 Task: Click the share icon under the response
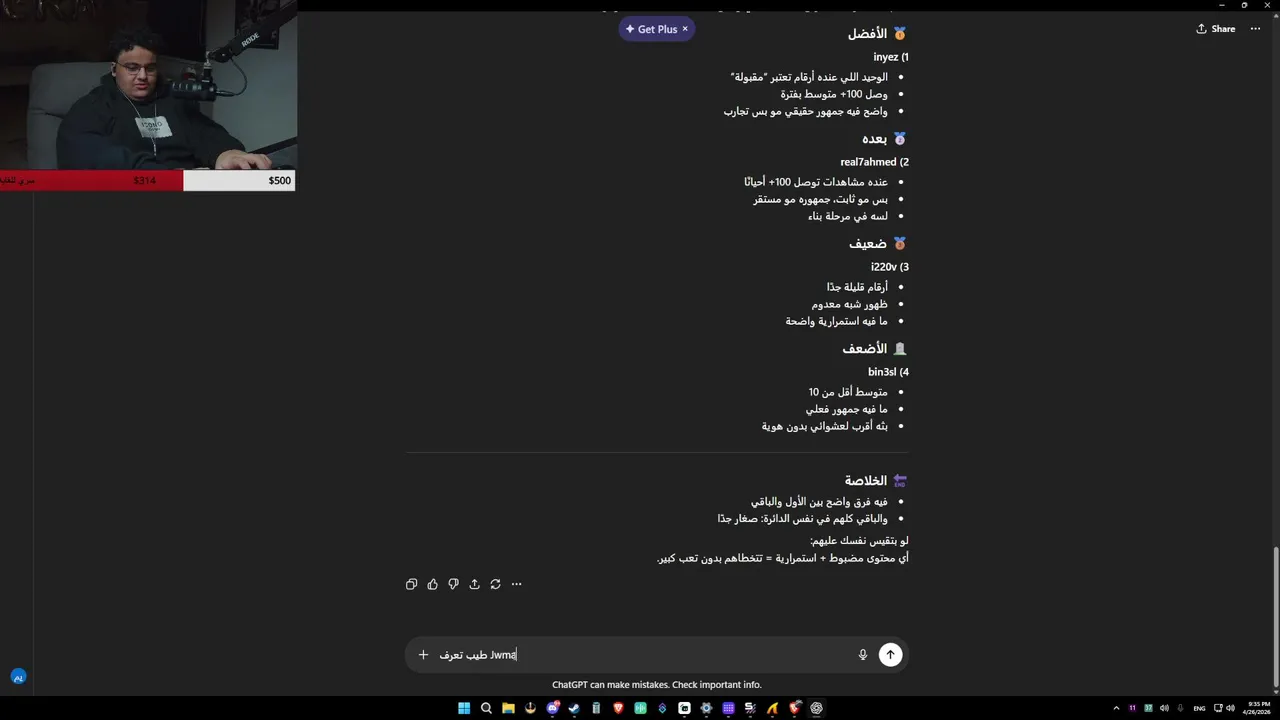[474, 584]
